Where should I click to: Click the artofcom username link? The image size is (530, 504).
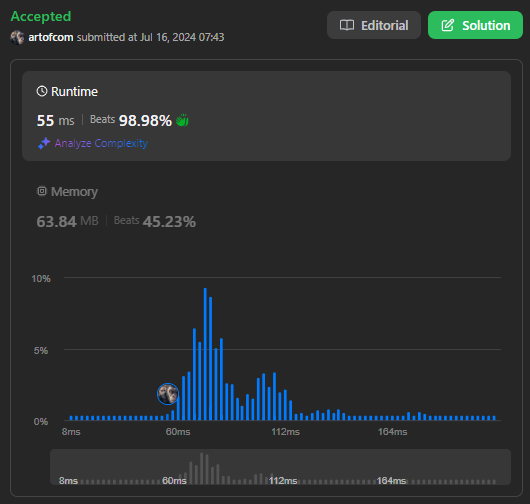[51, 37]
